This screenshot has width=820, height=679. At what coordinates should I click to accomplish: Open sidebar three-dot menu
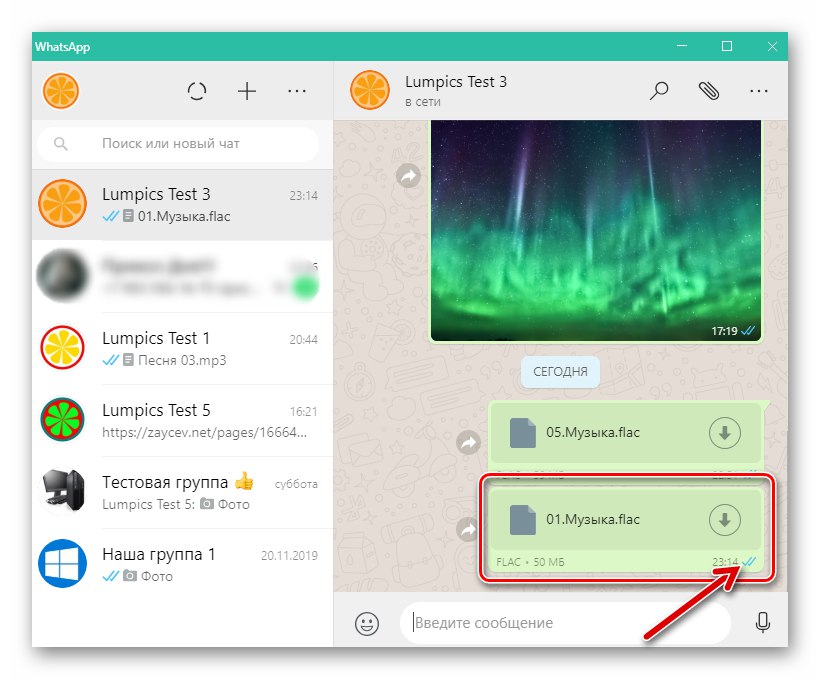click(297, 91)
